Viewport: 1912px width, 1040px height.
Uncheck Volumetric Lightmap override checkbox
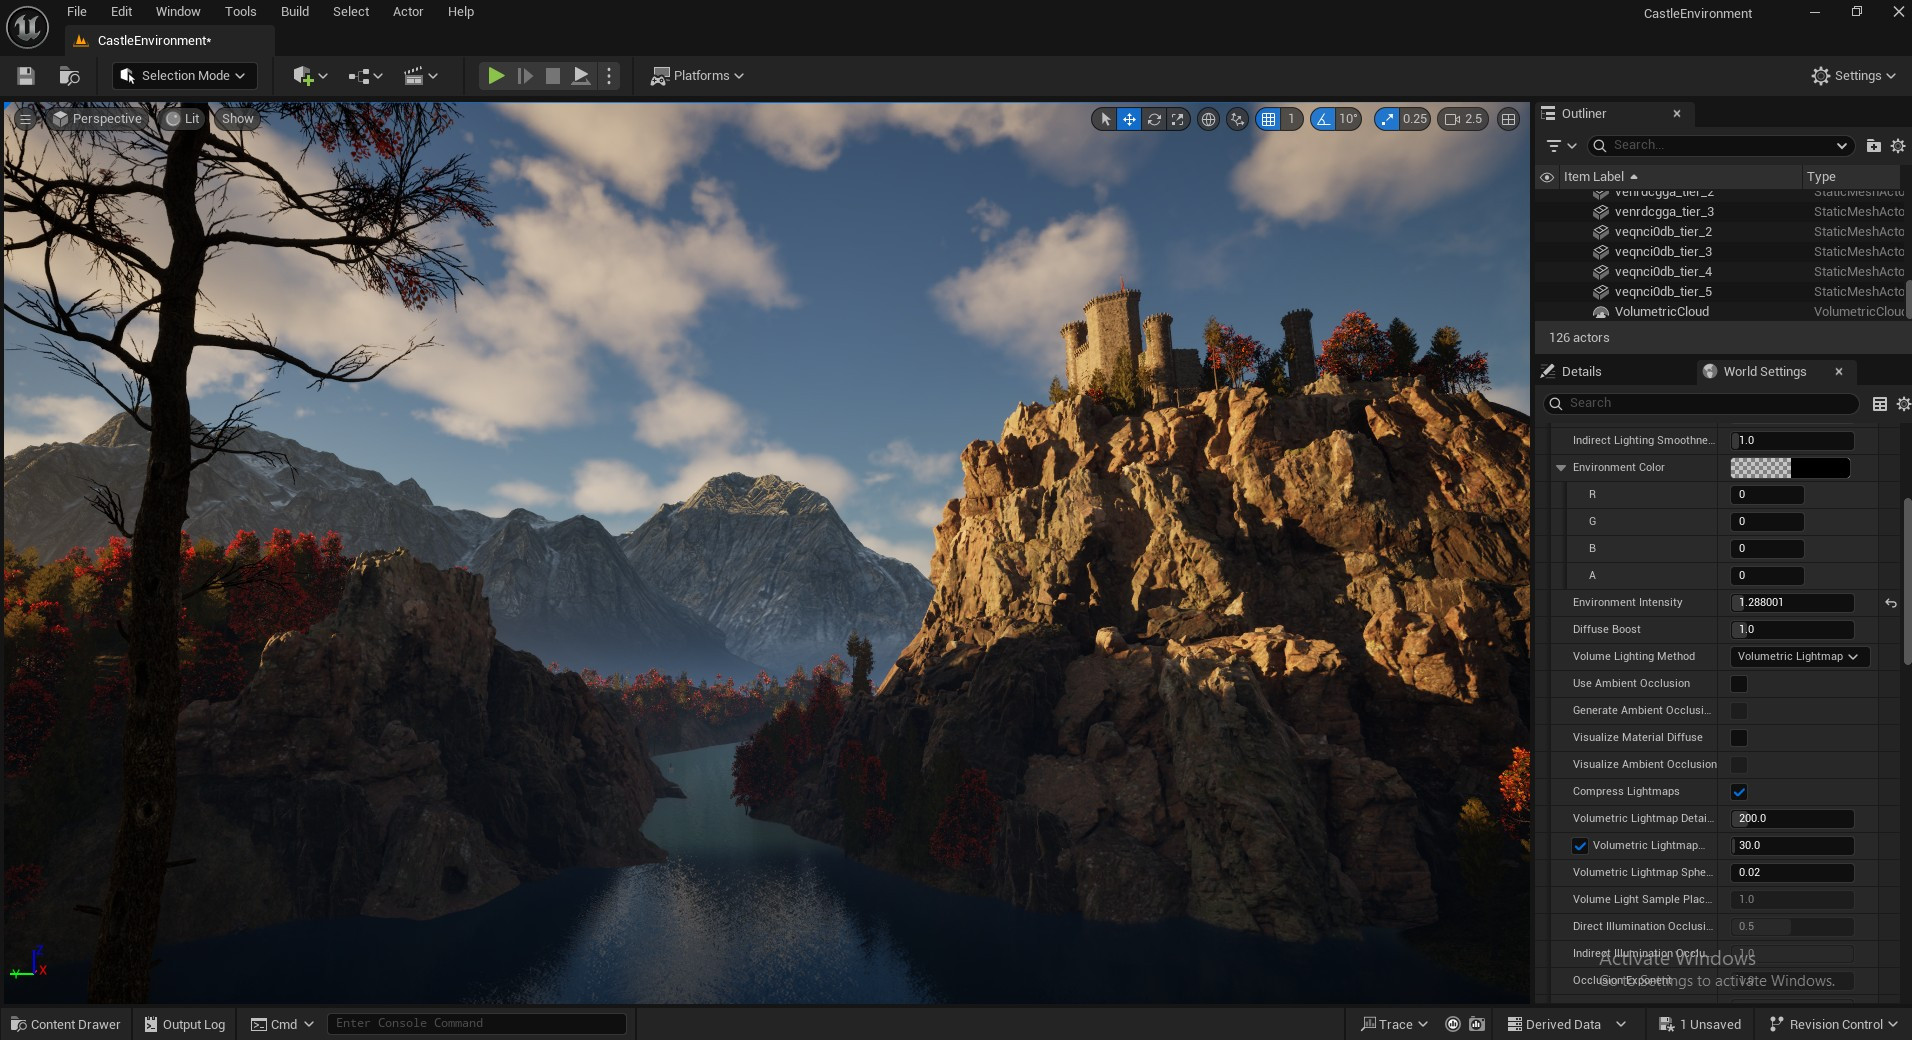point(1580,846)
